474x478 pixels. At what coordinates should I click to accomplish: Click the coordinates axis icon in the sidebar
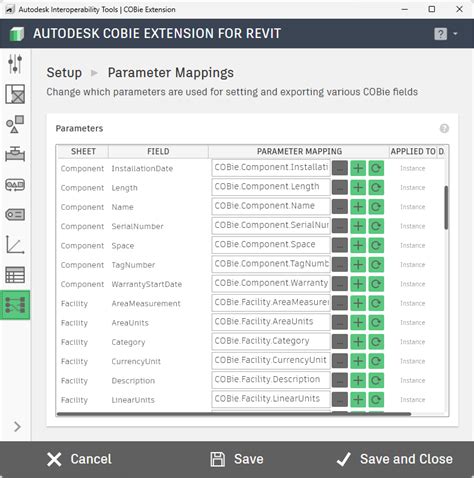[15, 245]
